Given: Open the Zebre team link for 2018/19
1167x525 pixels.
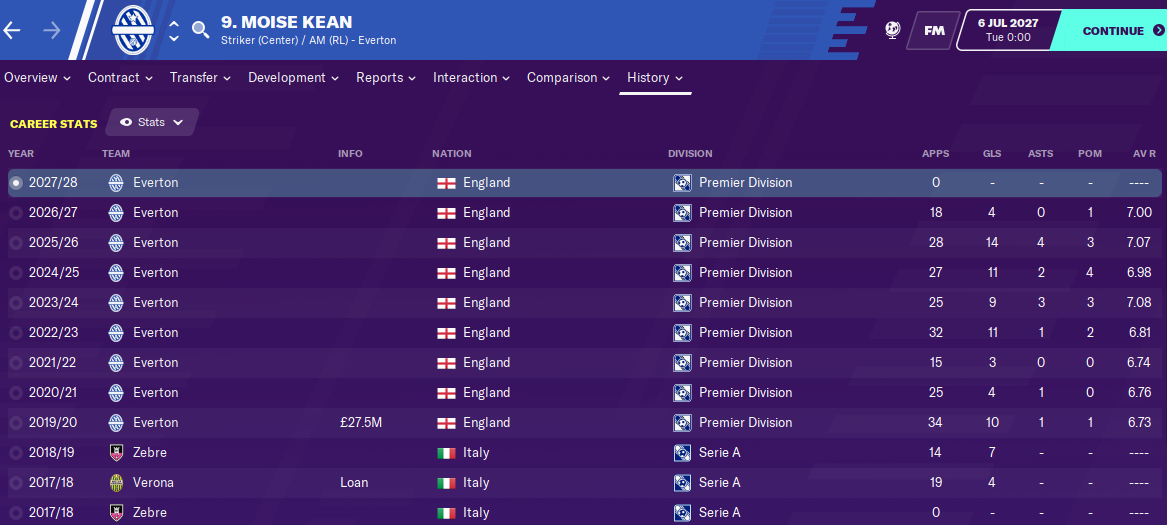Looking at the screenshot, I should (x=149, y=452).
